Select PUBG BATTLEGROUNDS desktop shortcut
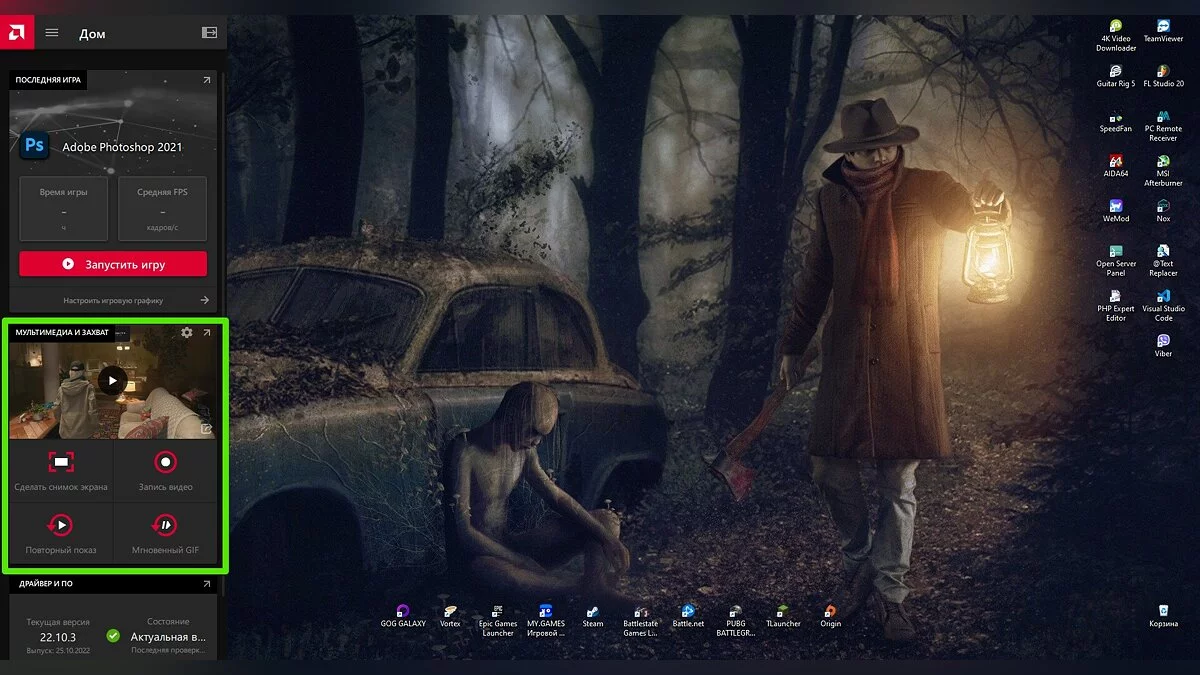1200x675 pixels. click(x=736, y=620)
